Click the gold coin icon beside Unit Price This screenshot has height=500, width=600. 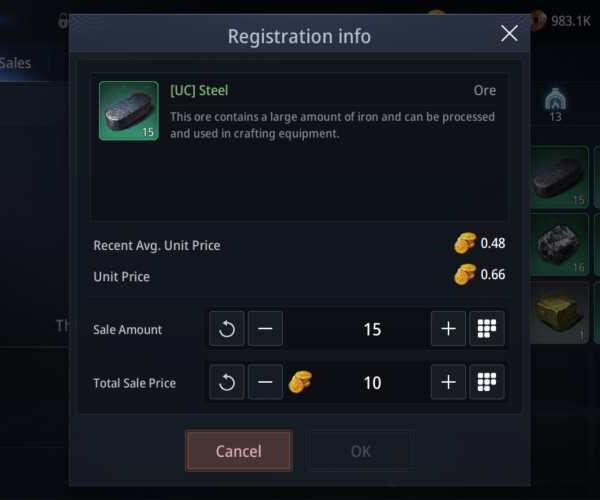click(x=465, y=275)
